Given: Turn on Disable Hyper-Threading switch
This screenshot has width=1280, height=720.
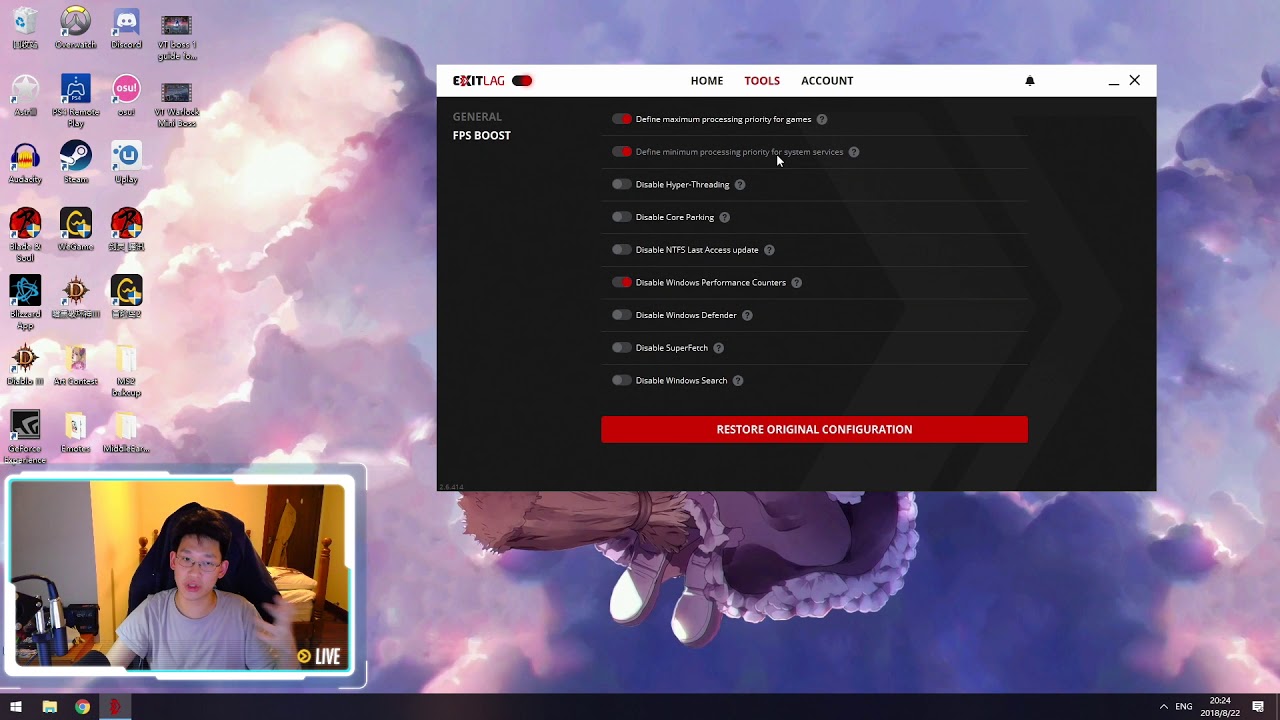Looking at the screenshot, I should coord(622,184).
